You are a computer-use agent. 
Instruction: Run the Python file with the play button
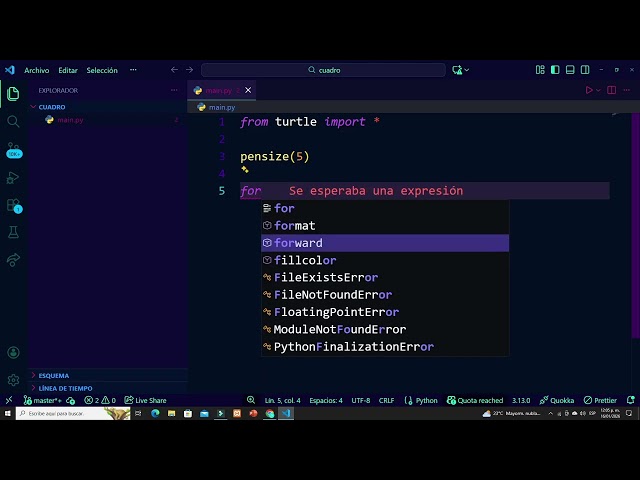589,90
